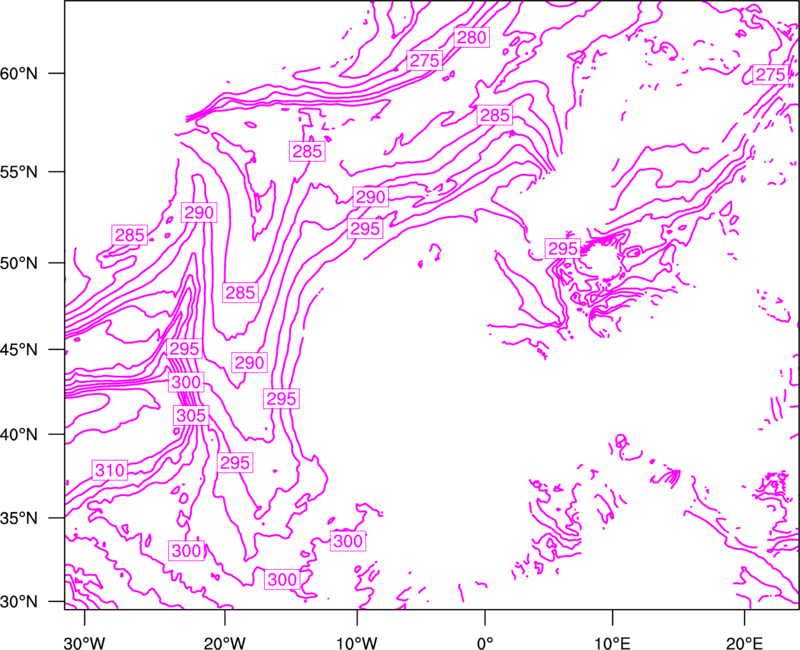Click the 305 contour label
This screenshot has width=800, height=650.
pyautogui.click(x=191, y=416)
